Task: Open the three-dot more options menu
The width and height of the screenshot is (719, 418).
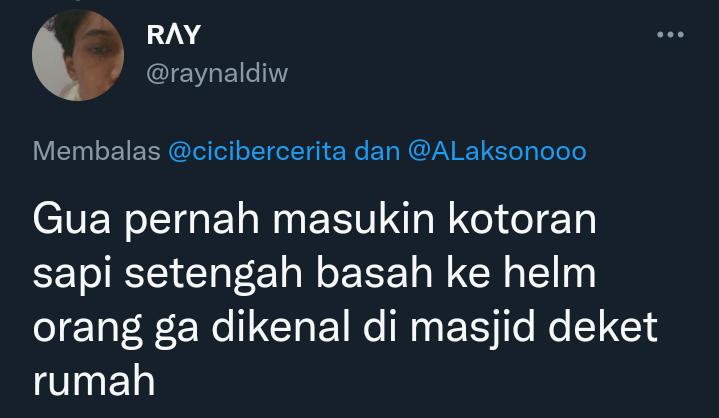Action: pyautogui.click(x=670, y=35)
